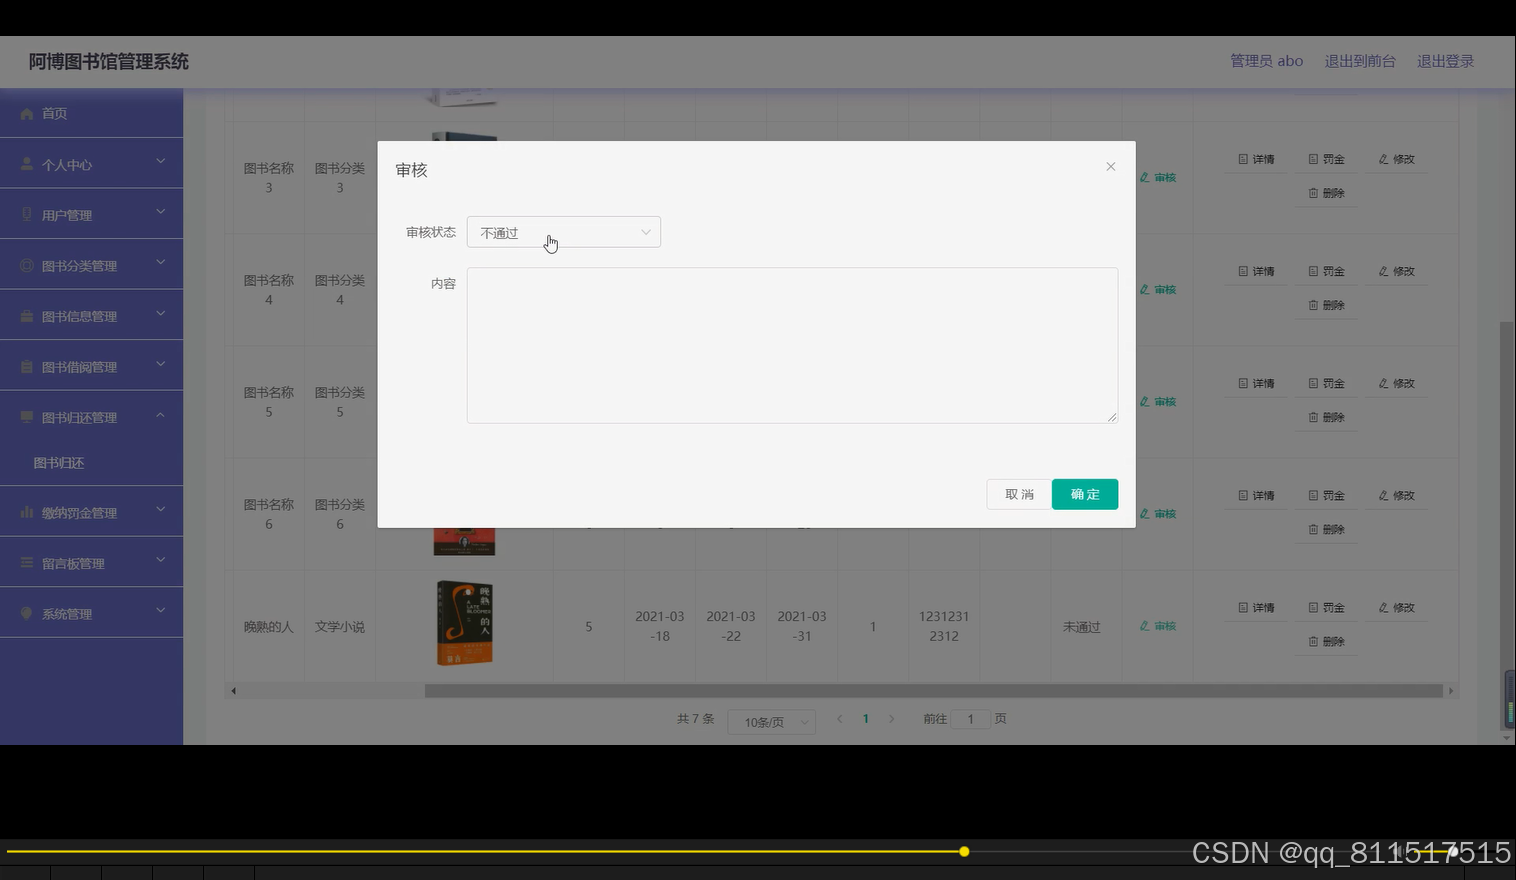Viewport: 1516px width, 880px height.
Task: Select the 图书归还 submenu item
Action: pyautogui.click(x=60, y=462)
